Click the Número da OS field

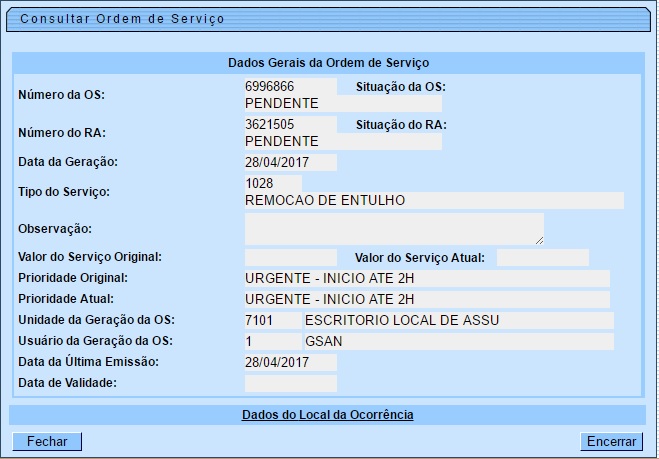(x=290, y=87)
